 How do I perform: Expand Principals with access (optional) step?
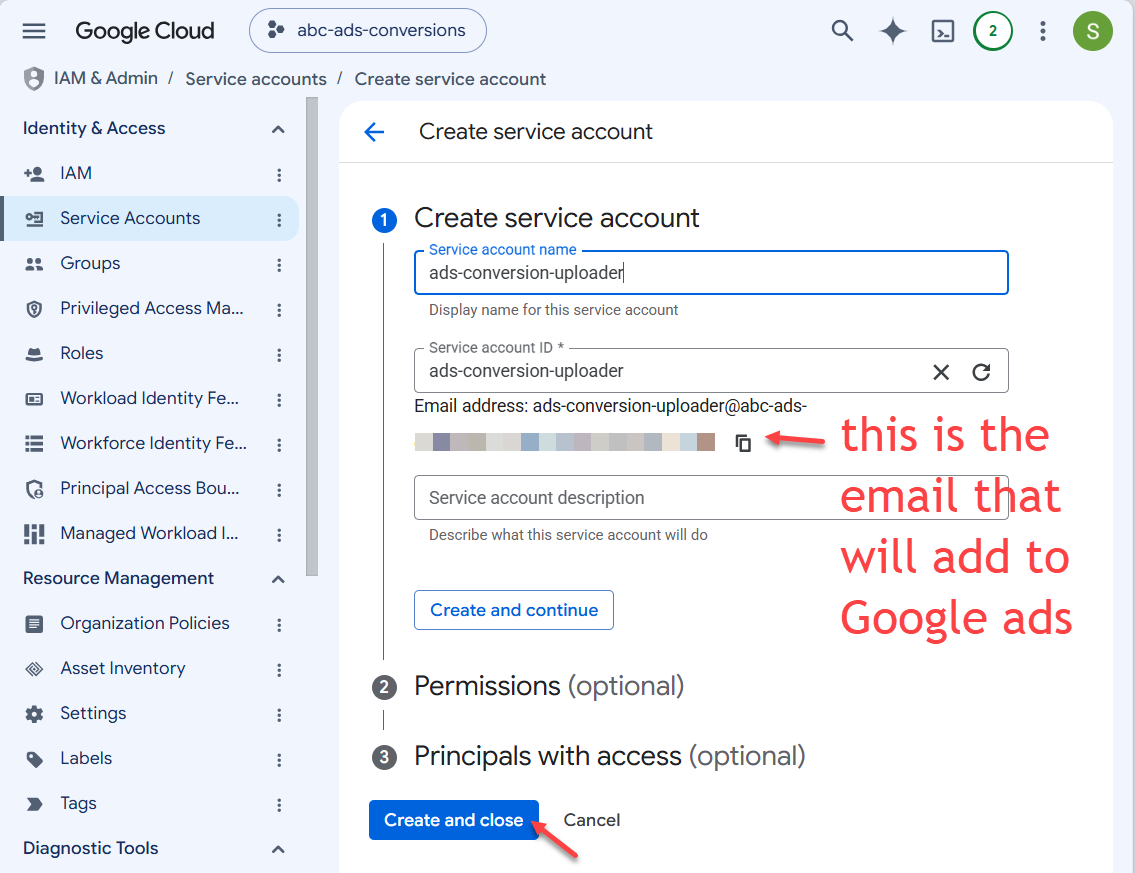coord(609,756)
